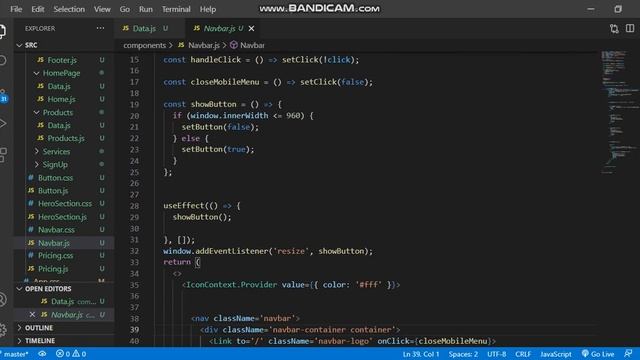Open the Run menu

point(145,9)
